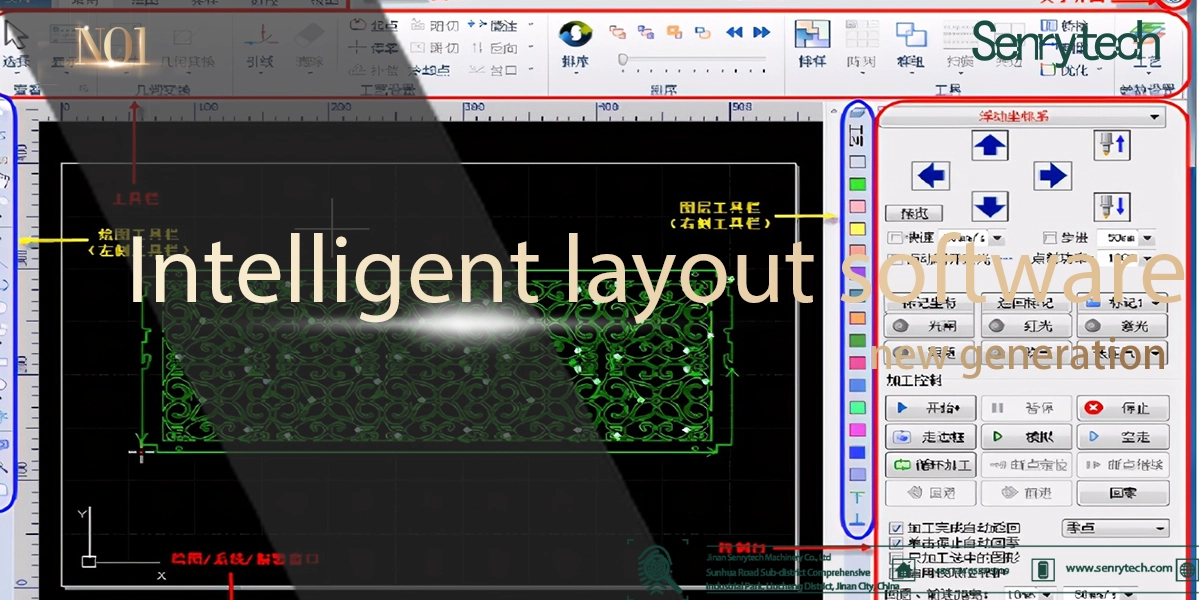Click the jog up arrow button

(x=990, y=146)
